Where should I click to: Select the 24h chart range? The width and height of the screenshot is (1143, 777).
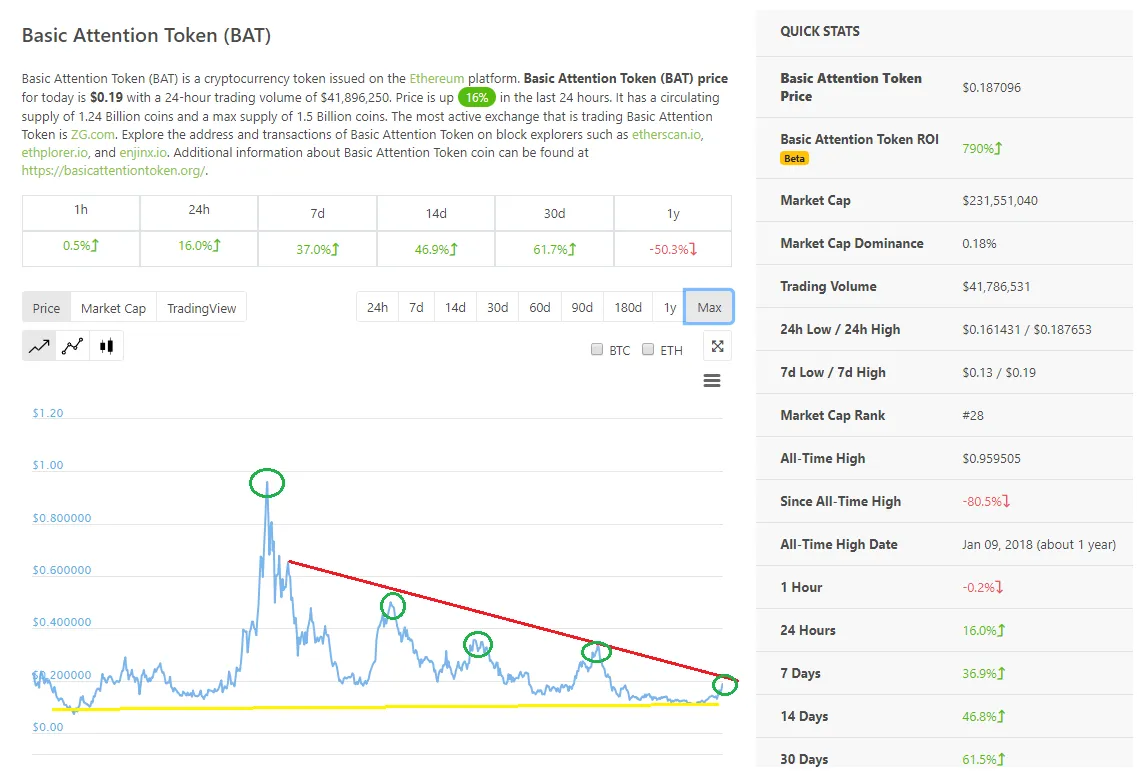click(377, 307)
